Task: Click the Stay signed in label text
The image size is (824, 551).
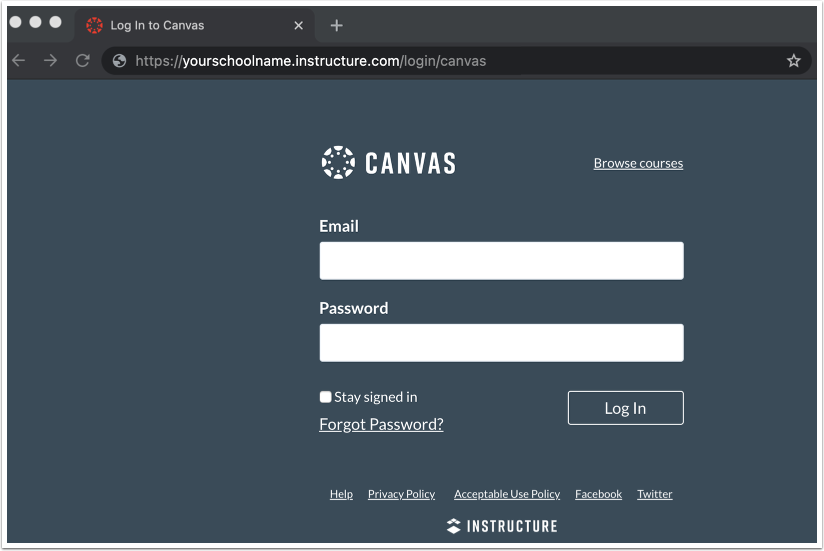Action: 376,397
